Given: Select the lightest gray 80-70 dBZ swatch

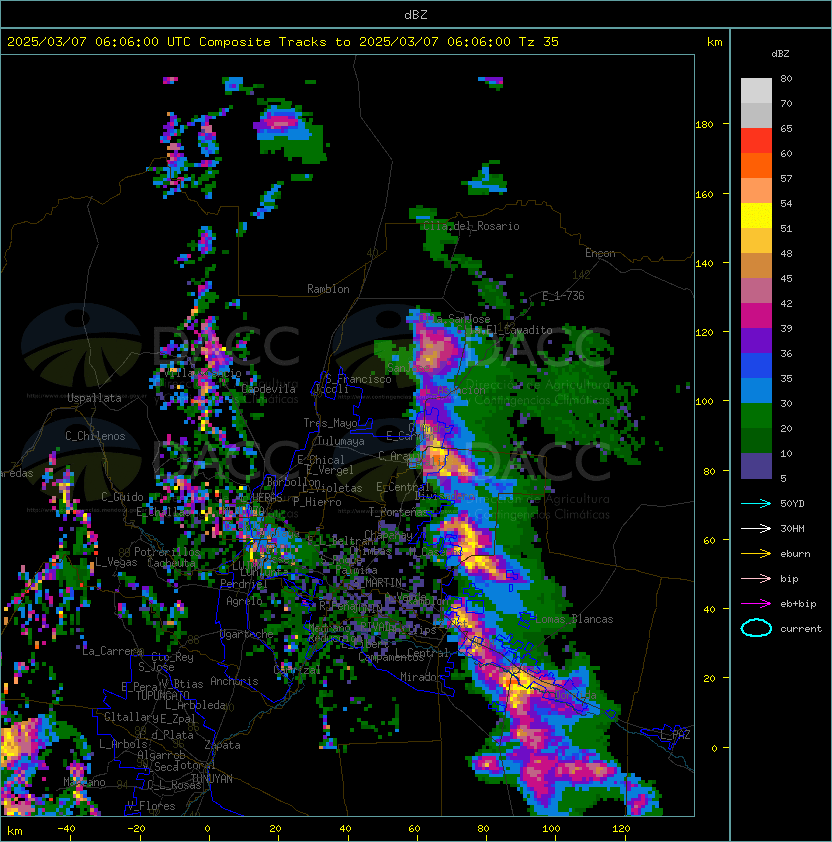Looking at the screenshot, I should pyautogui.click(x=756, y=91).
